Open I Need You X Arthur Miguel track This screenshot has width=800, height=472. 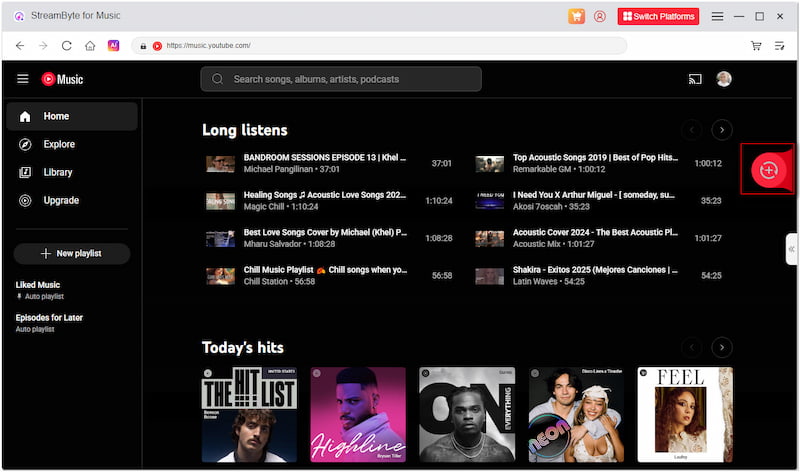pos(594,195)
